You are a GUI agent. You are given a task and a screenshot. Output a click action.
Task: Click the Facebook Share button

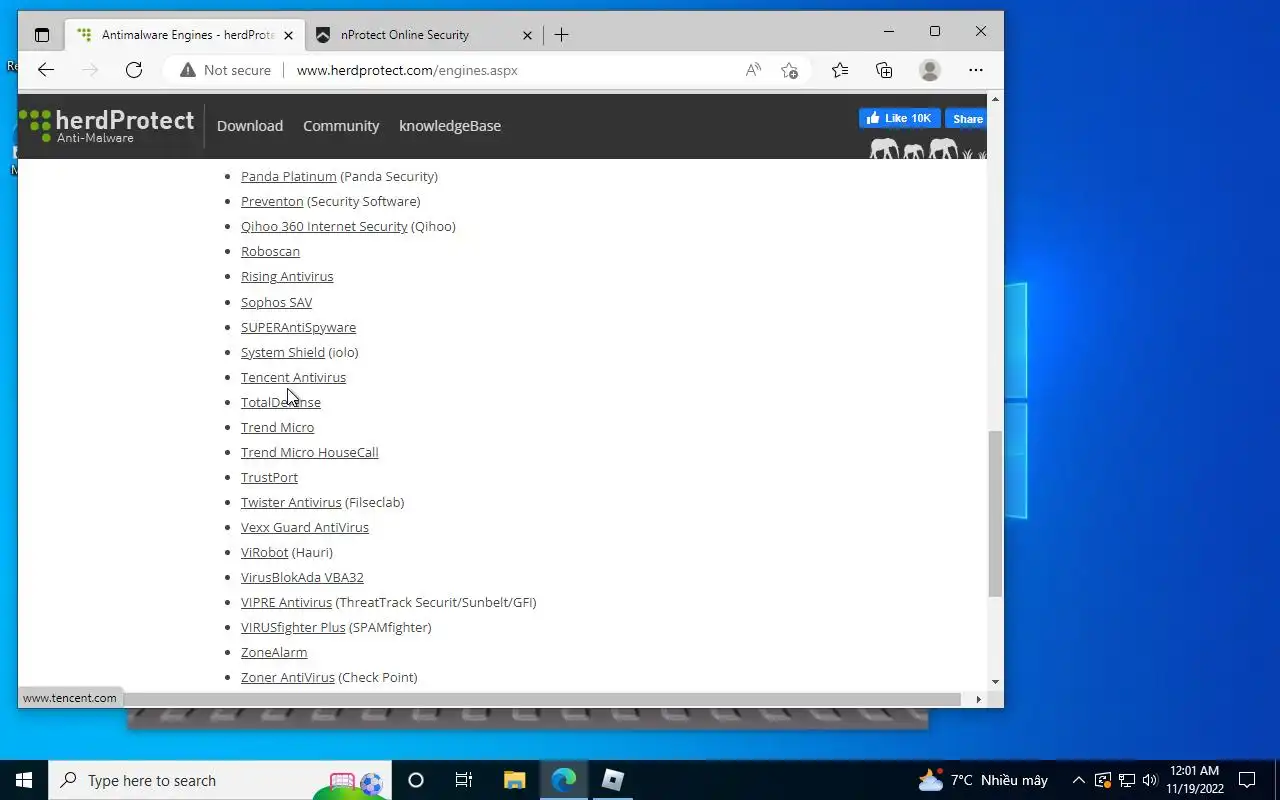pos(966,118)
